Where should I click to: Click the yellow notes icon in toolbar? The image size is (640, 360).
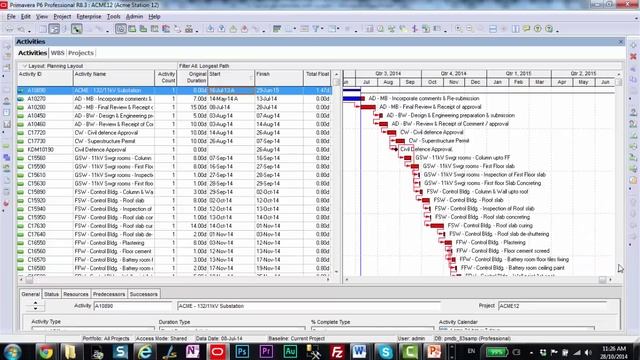click(x=527, y=29)
